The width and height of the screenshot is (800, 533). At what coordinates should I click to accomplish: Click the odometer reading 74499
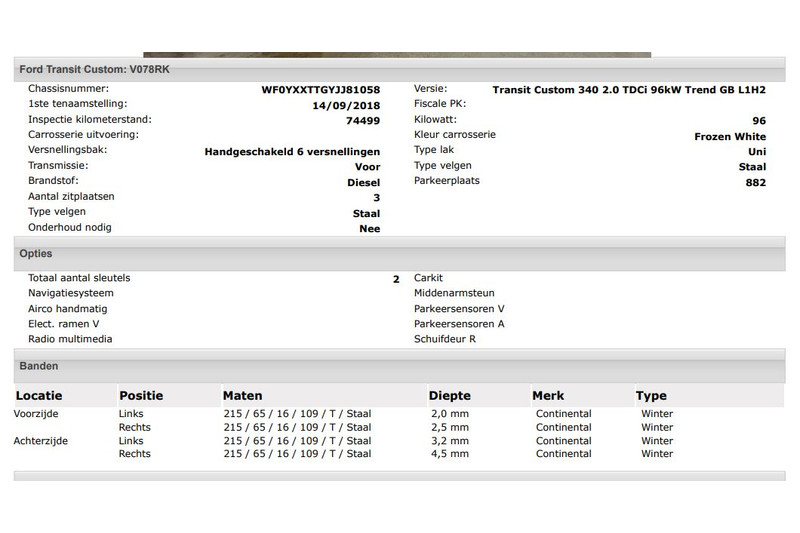pos(362,120)
